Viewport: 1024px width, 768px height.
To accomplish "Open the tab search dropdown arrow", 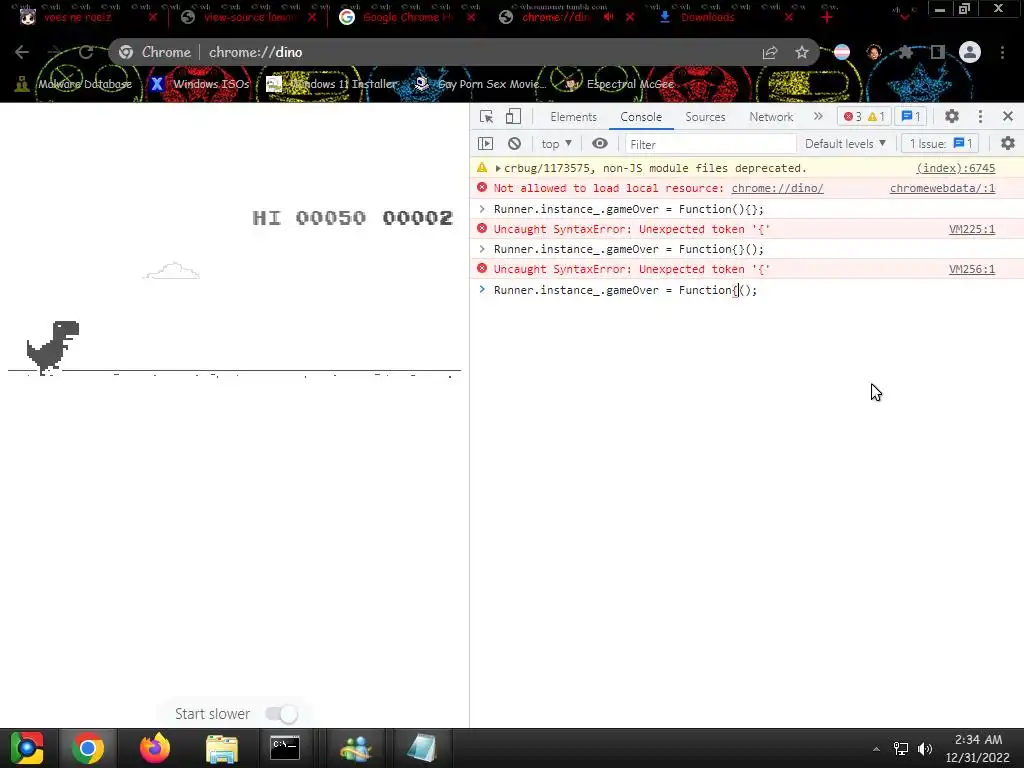I will [x=904, y=16].
